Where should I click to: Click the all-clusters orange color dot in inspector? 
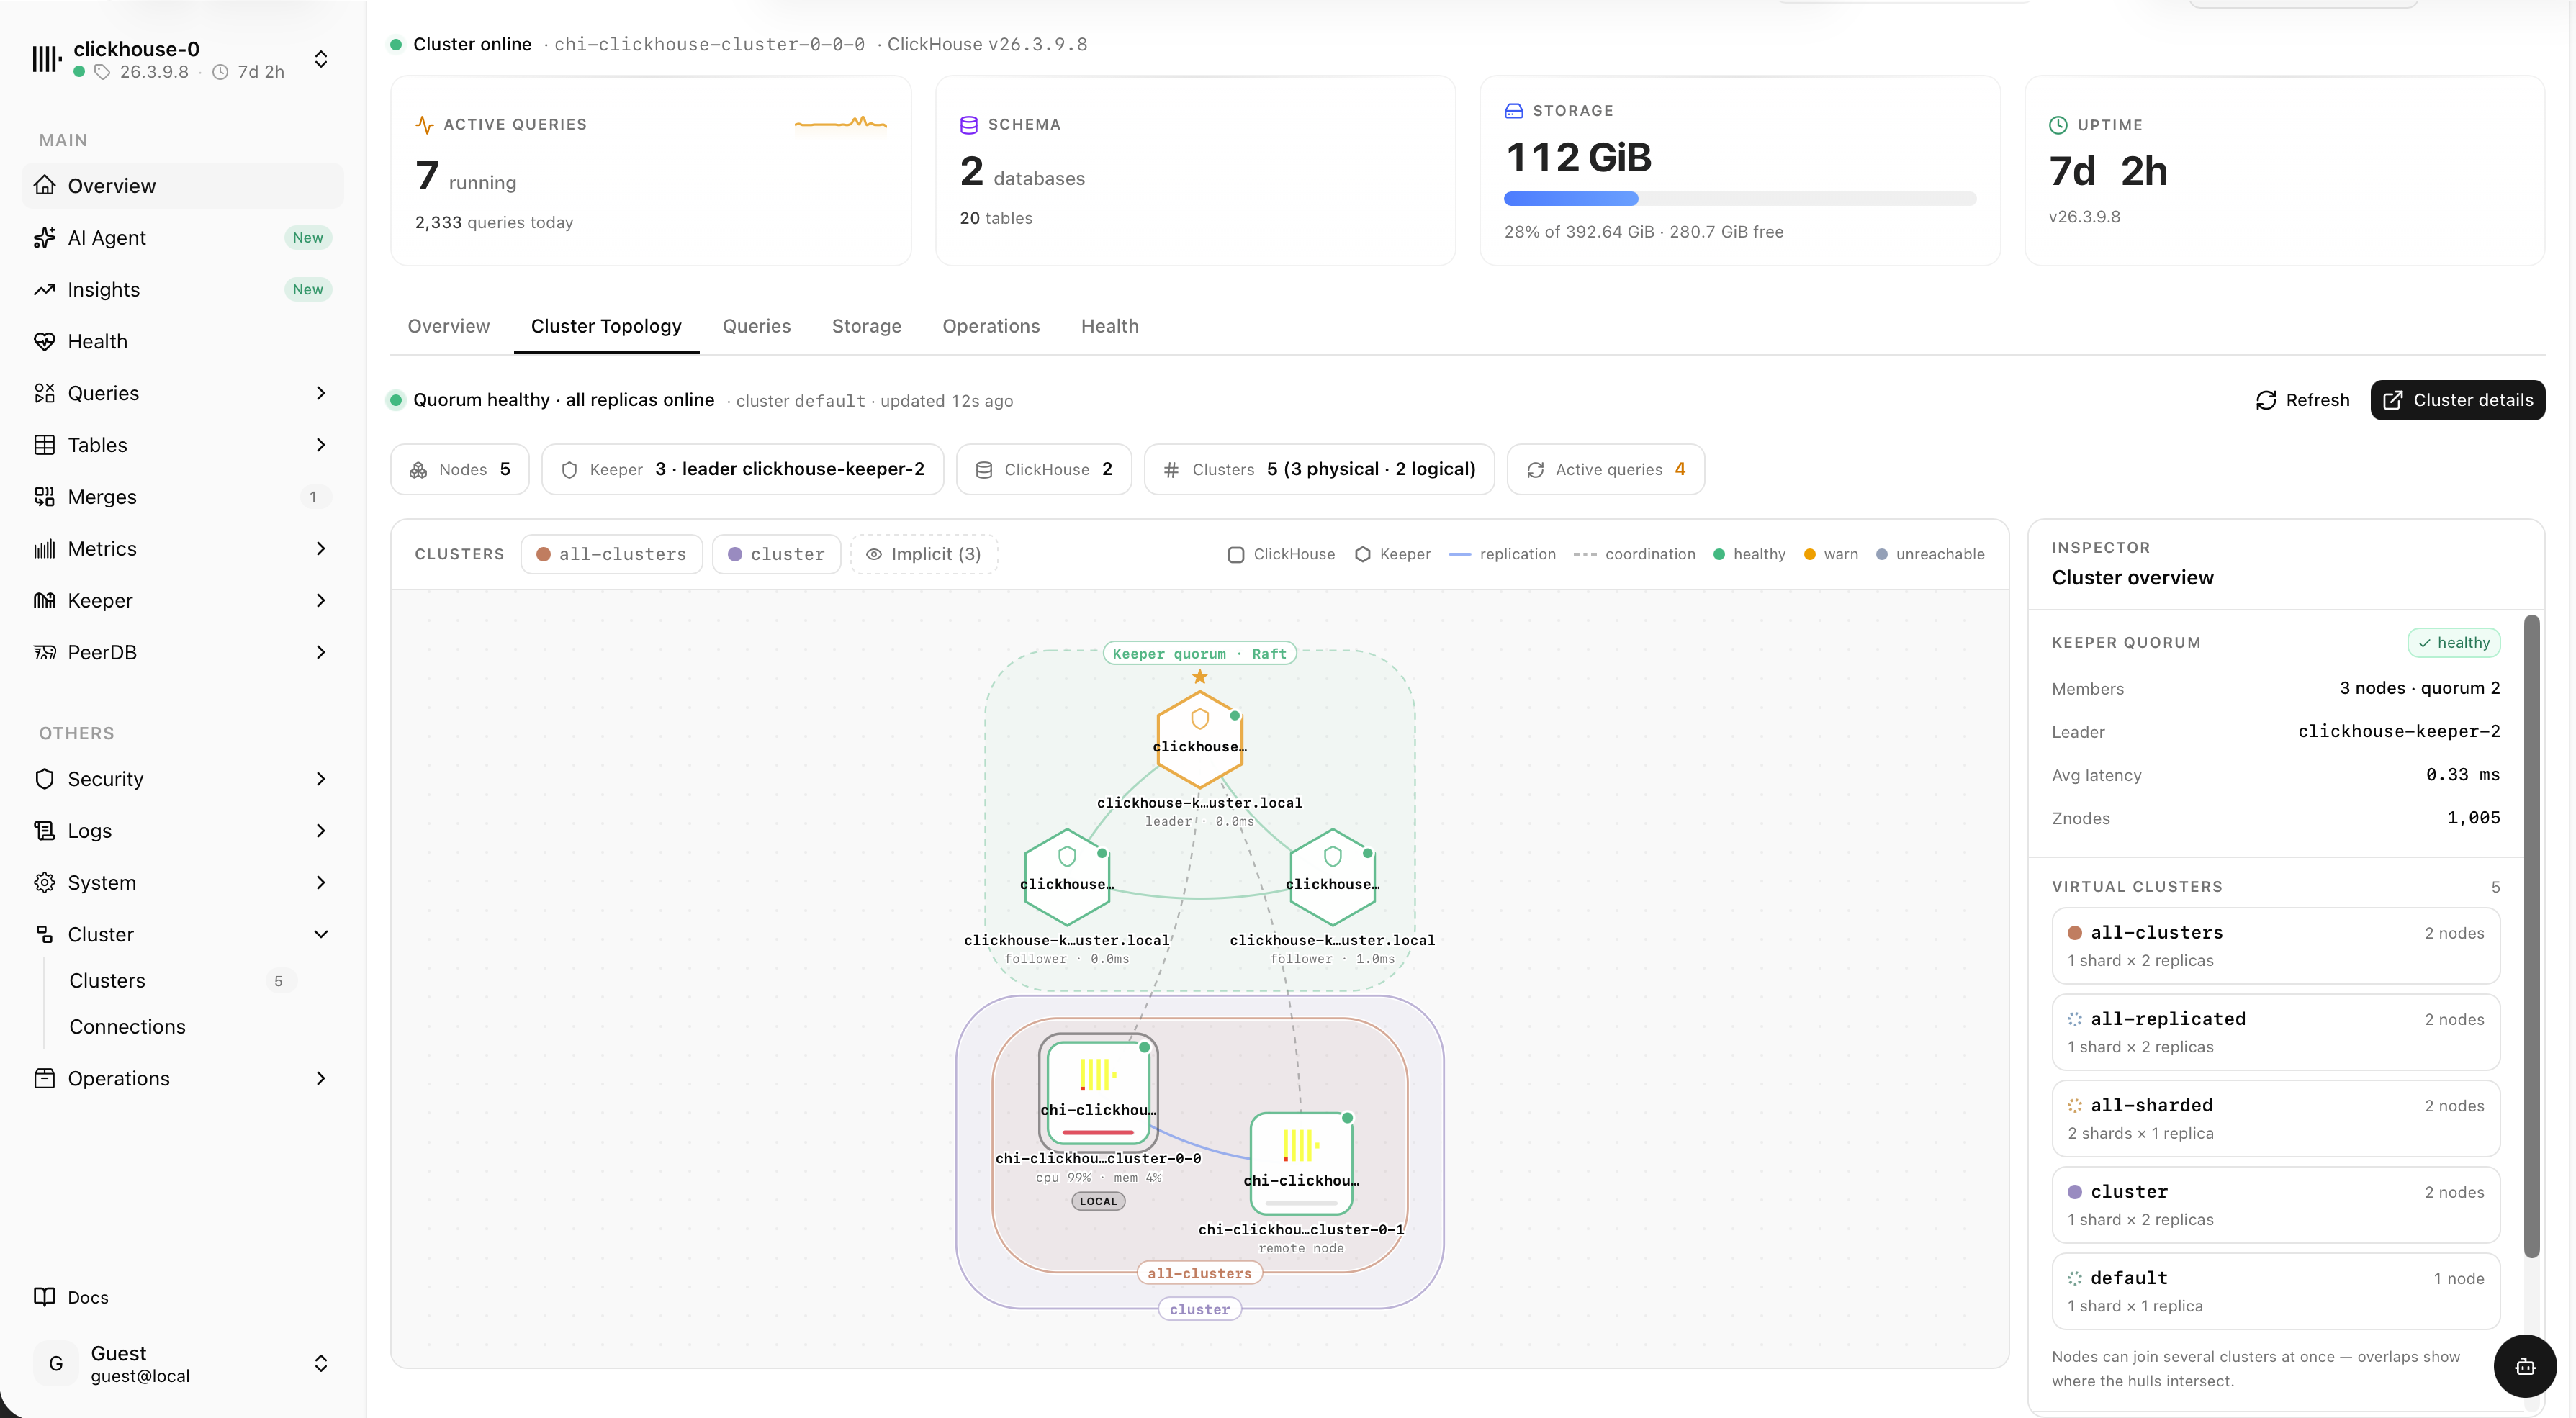coord(2074,933)
